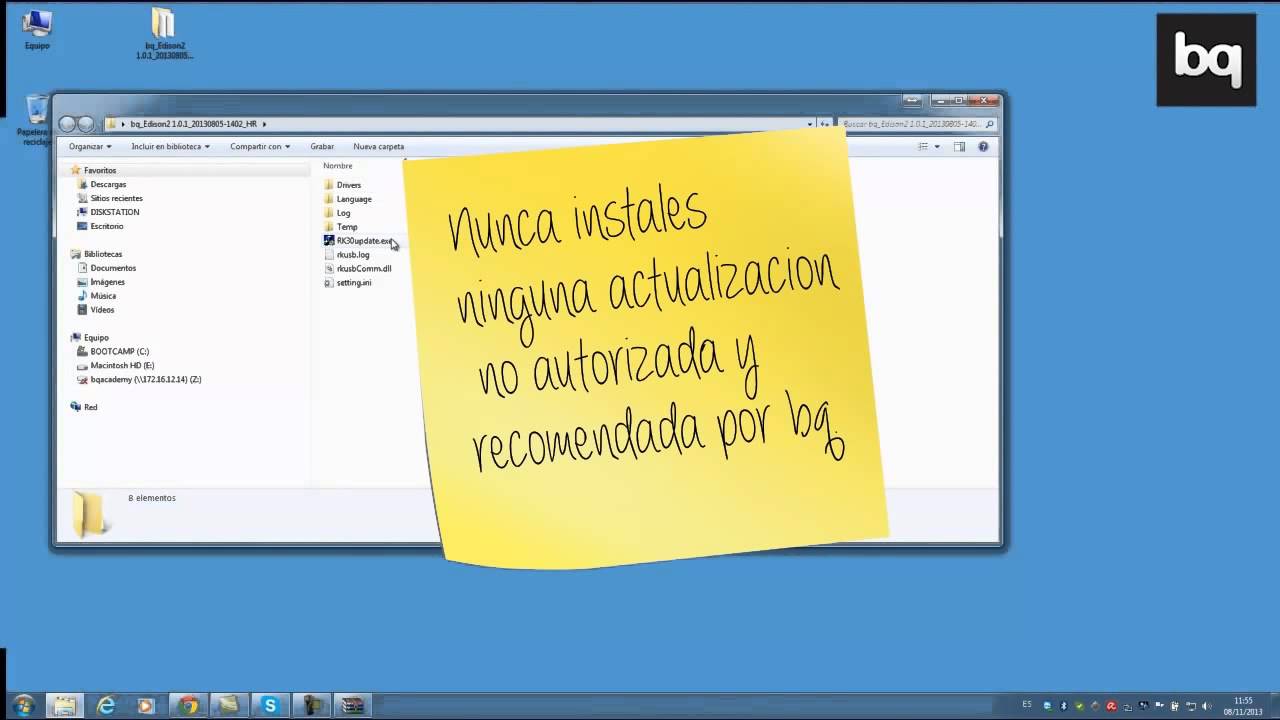Select the setting.ini file
1280x720 pixels.
(x=347, y=283)
